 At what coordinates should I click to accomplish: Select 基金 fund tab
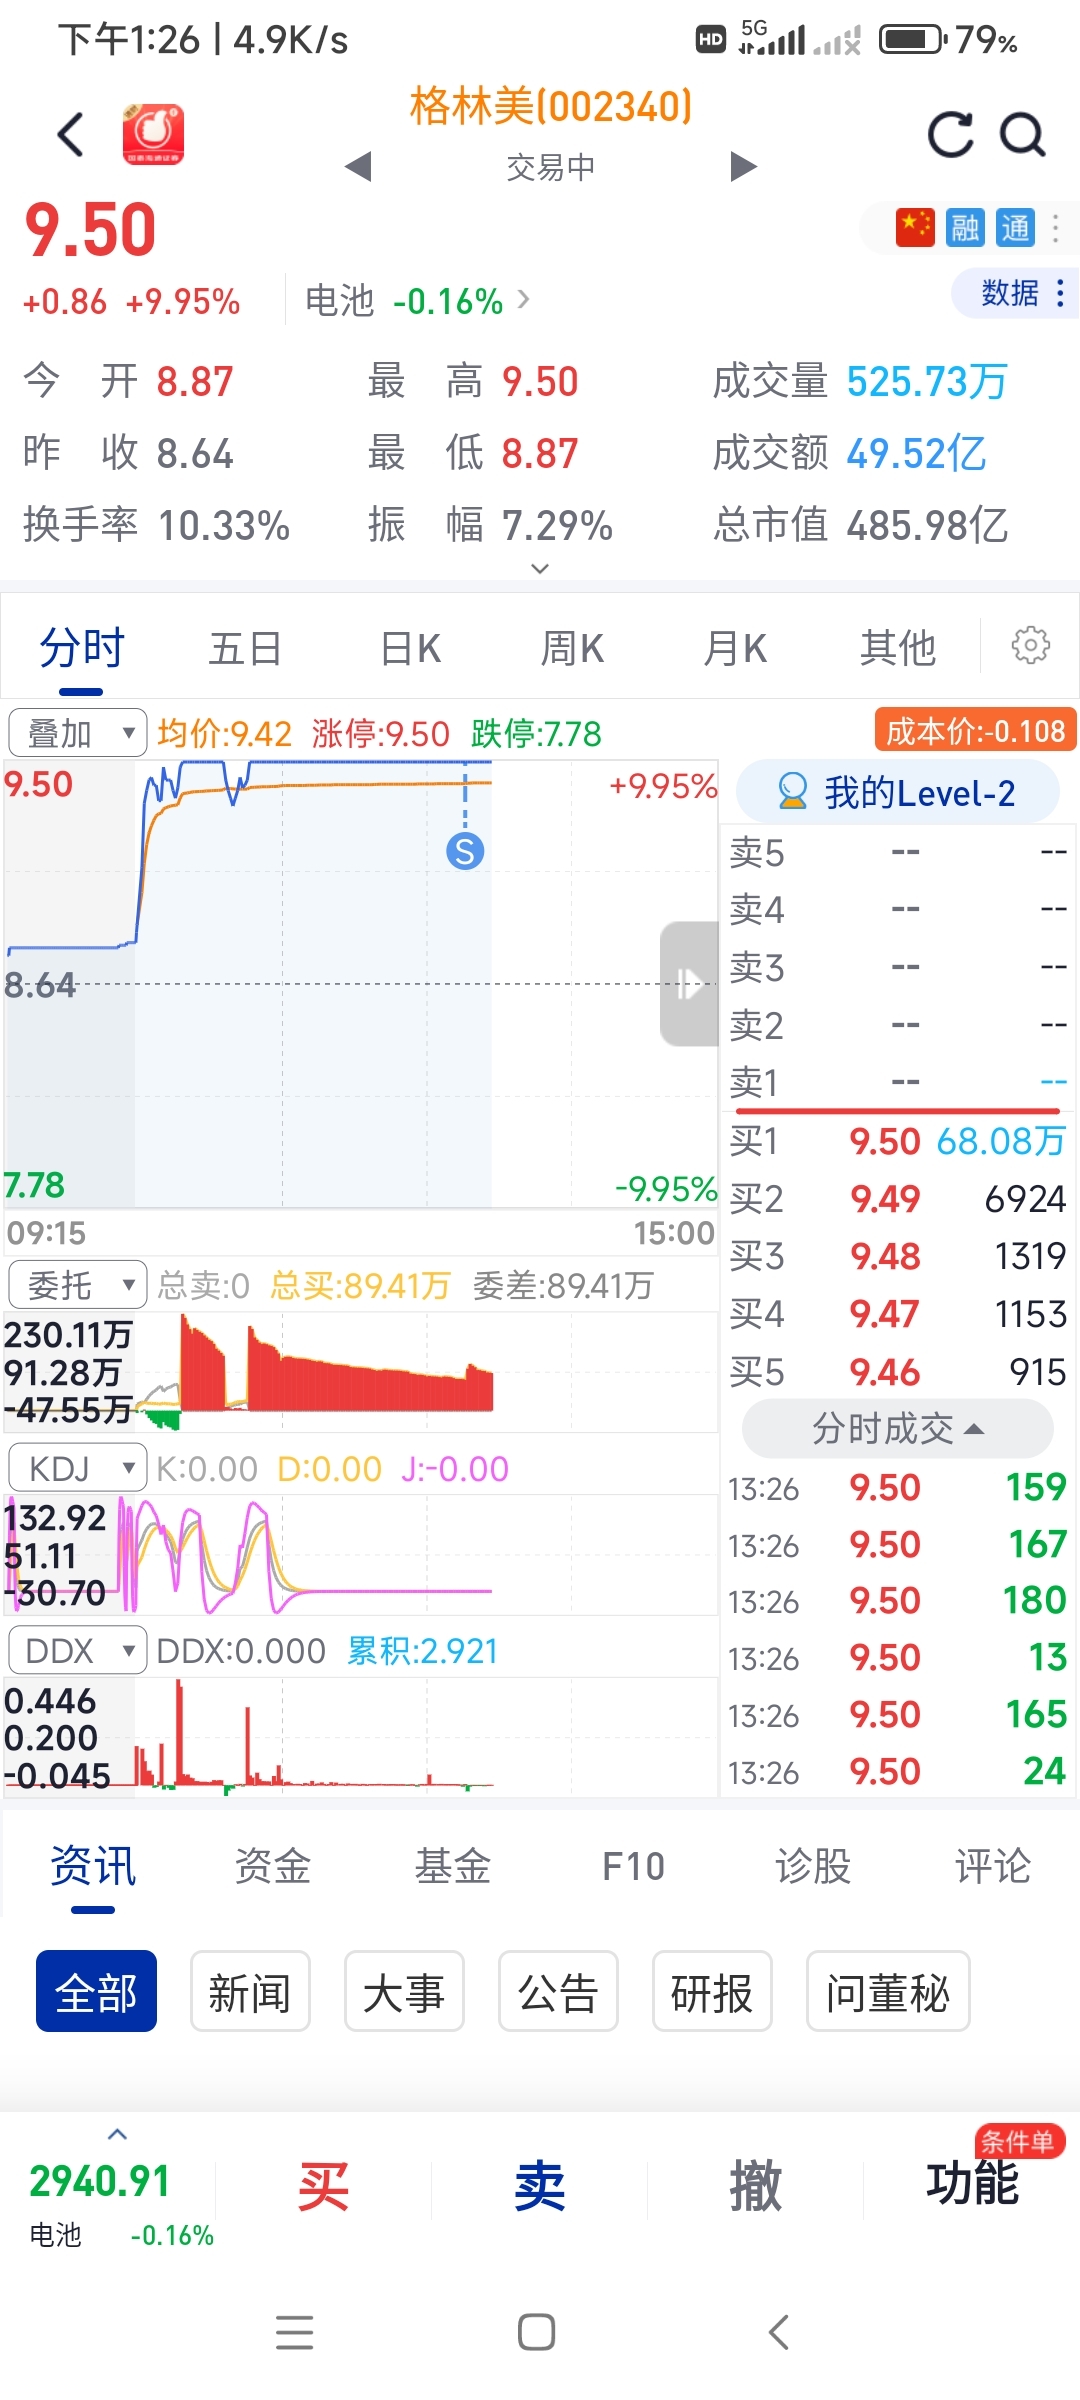(x=453, y=1866)
